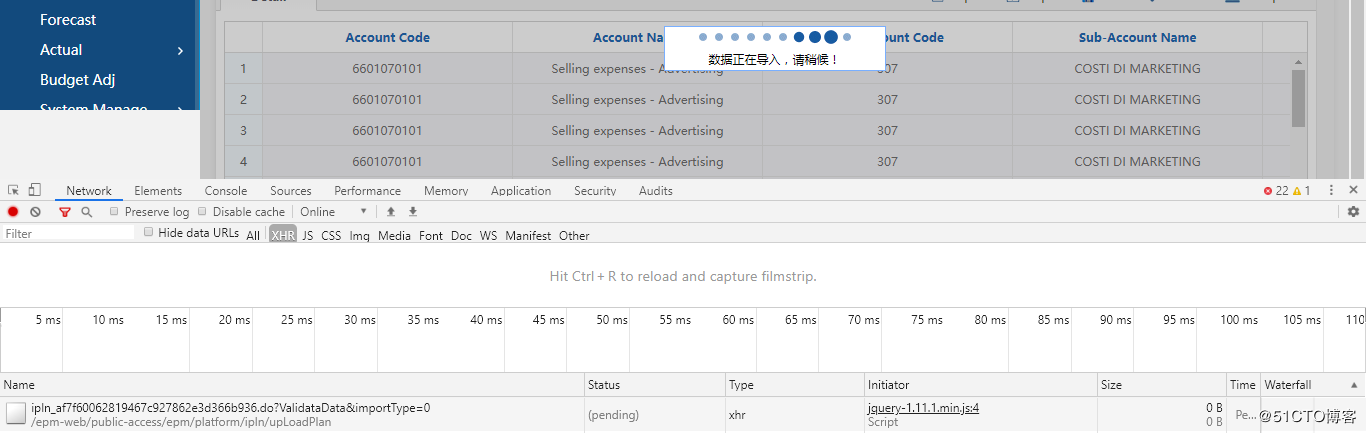Open the Elements tab

[158, 191]
